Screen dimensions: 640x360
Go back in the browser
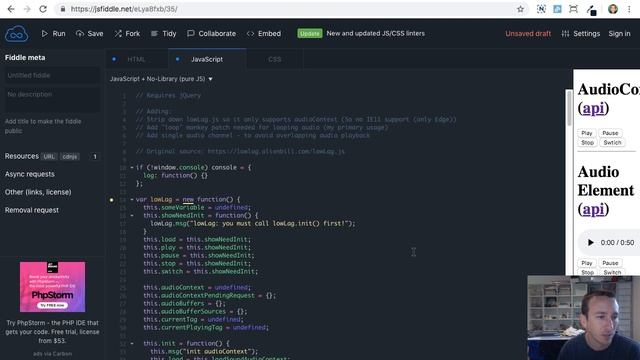coord(11,9)
